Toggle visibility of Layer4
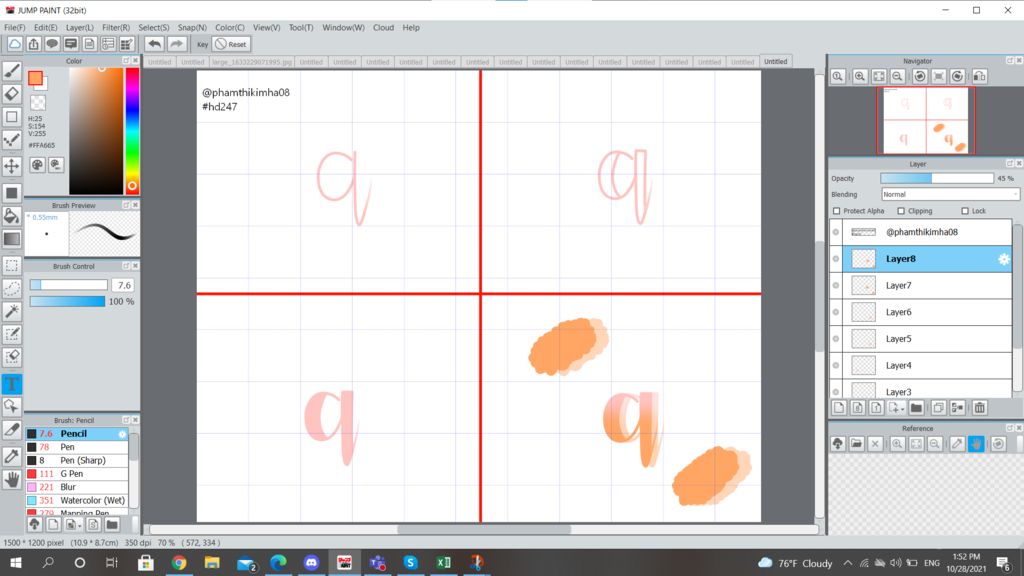The image size is (1024, 576). [836, 366]
